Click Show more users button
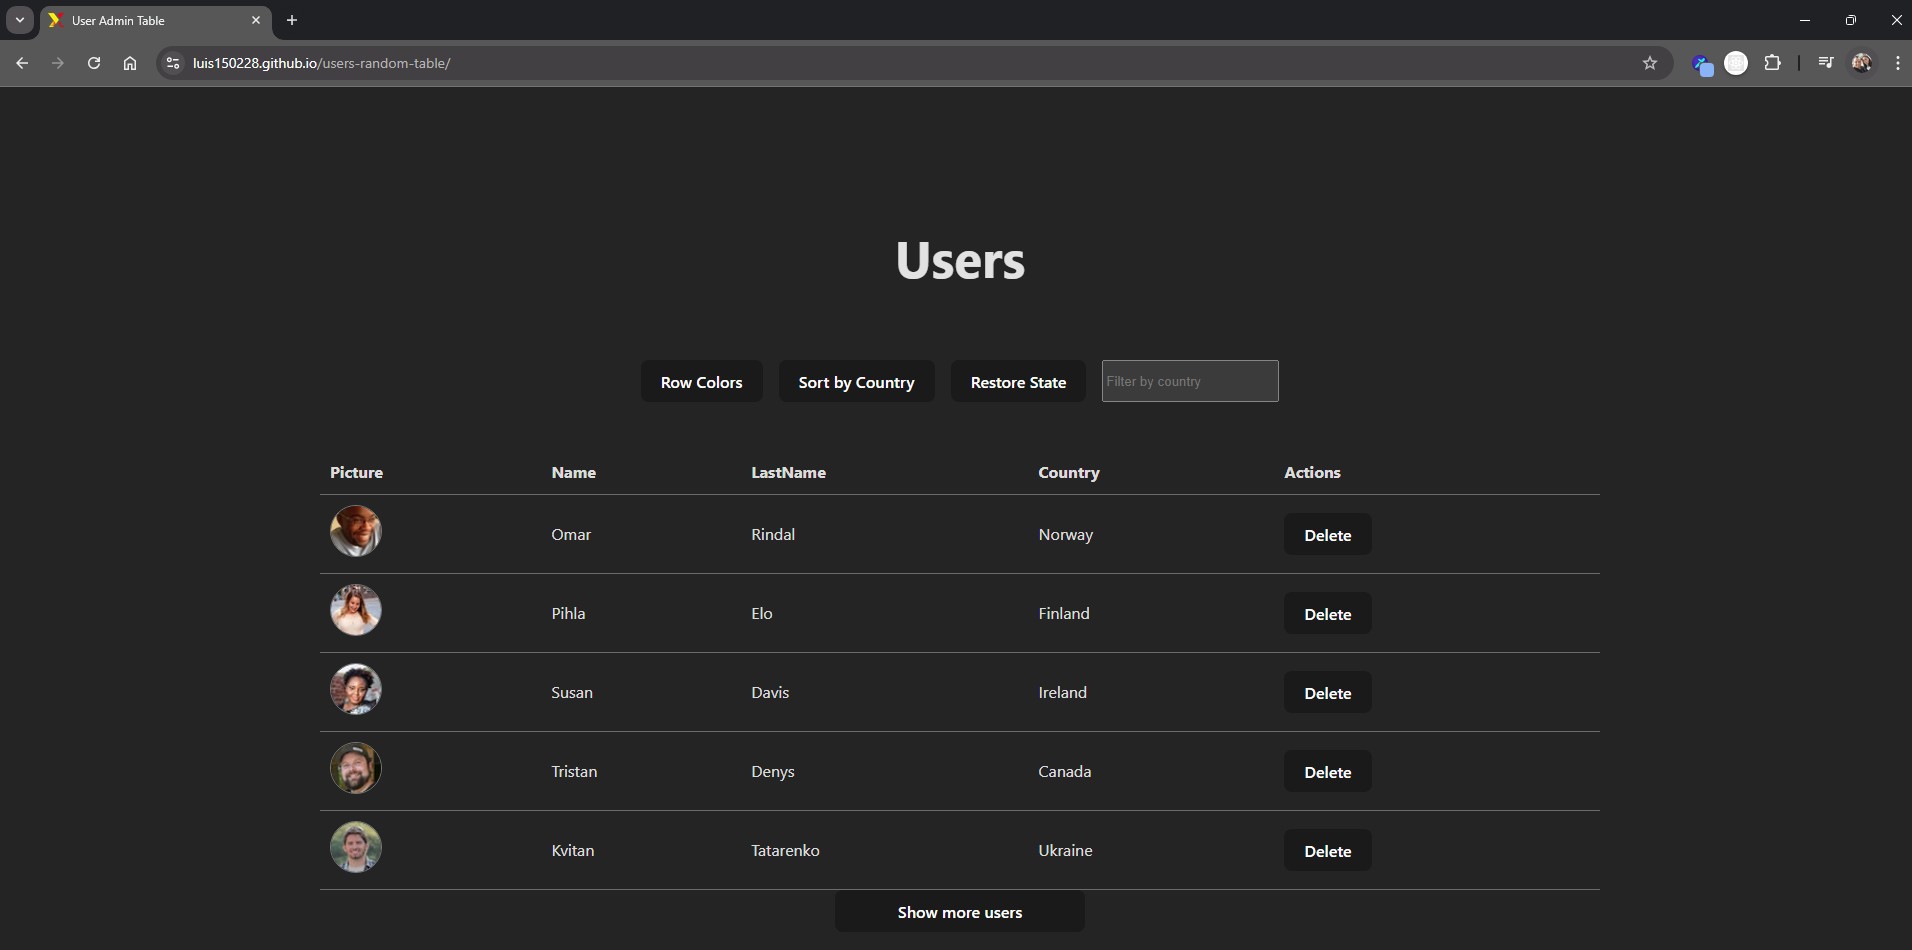This screenshot has height=950, width=1912. [959, 912]
